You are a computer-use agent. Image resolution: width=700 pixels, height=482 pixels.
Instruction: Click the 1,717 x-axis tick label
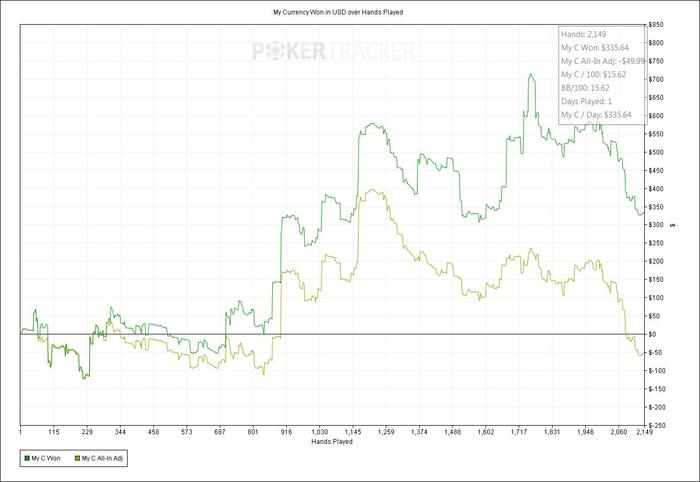(519, 432)
